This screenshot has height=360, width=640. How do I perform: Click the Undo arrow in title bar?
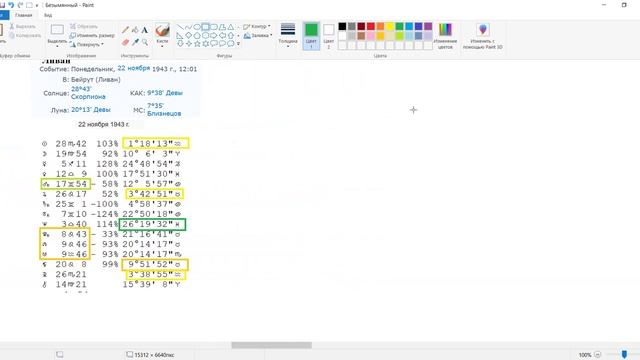point(11,5)
